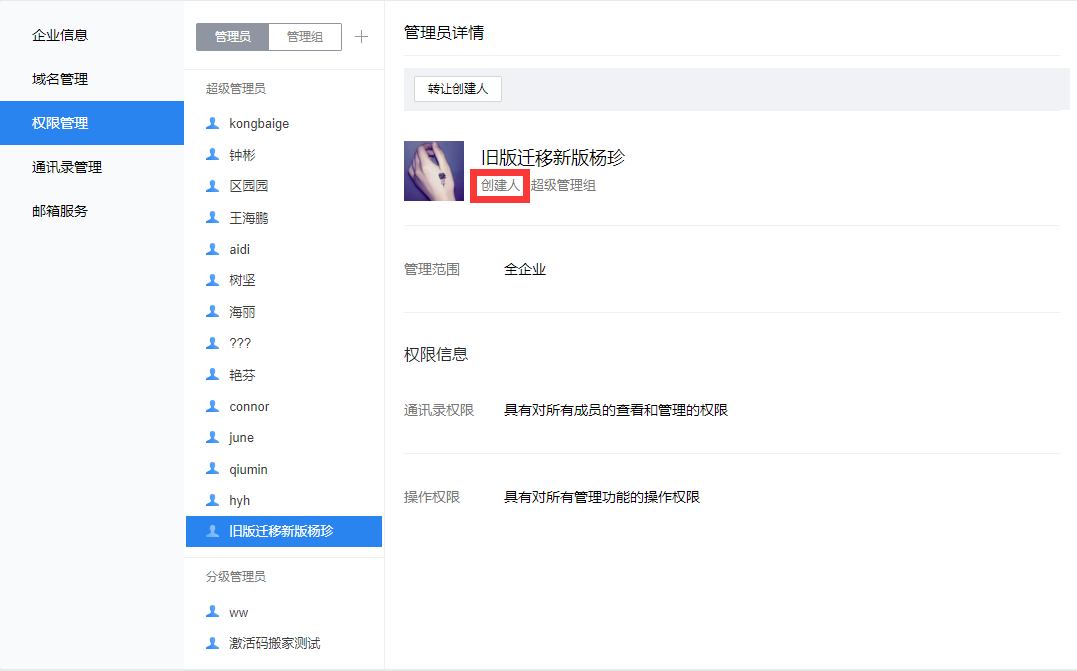Click the person icon next to aidi
Screen dimensions: 1077x671
[212, 249]
